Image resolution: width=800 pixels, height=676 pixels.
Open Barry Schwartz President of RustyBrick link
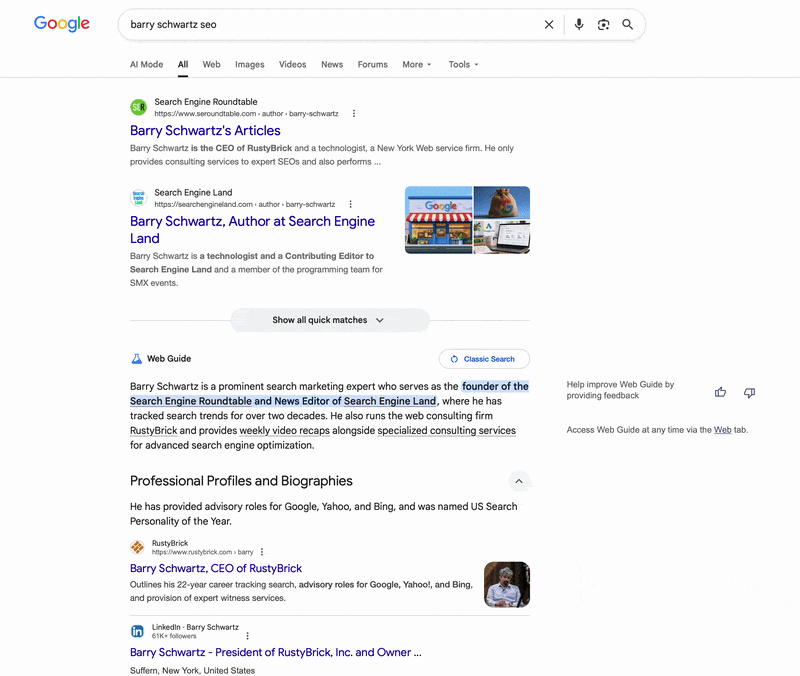(276, 652)
